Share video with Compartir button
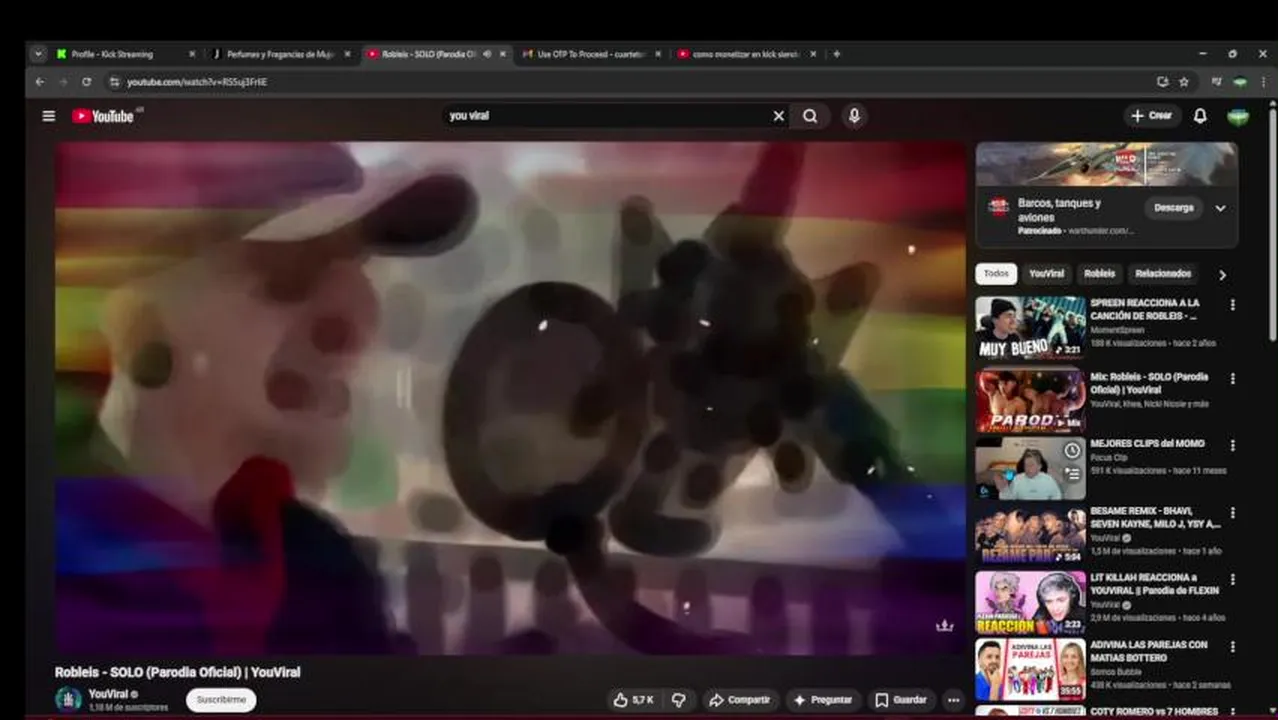 tap(740, 700)
